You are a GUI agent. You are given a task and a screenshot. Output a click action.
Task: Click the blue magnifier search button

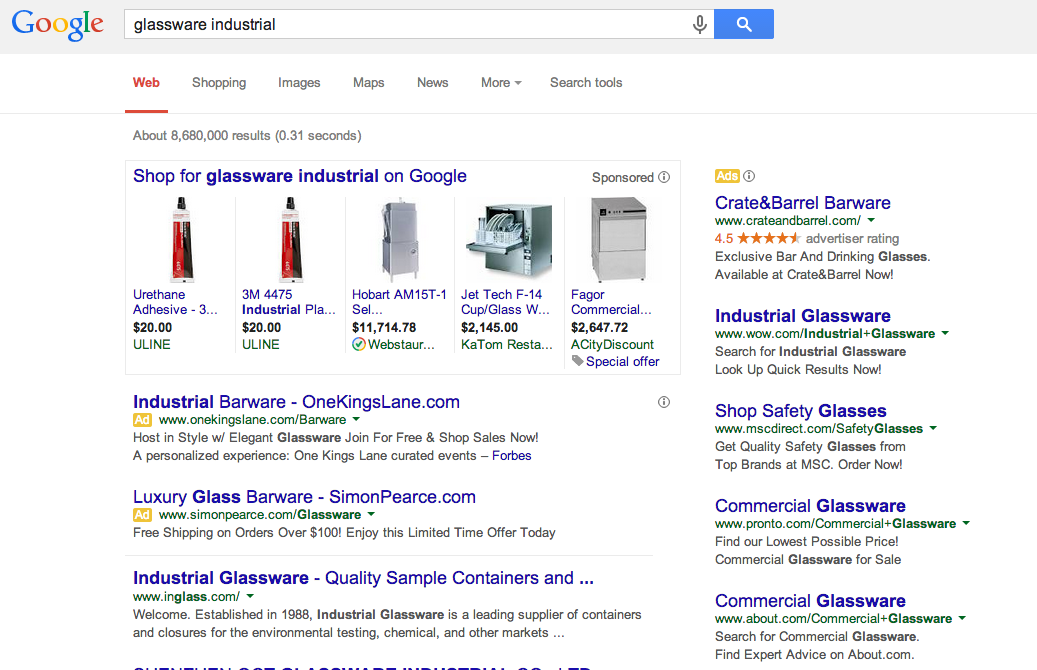[743, 25]
